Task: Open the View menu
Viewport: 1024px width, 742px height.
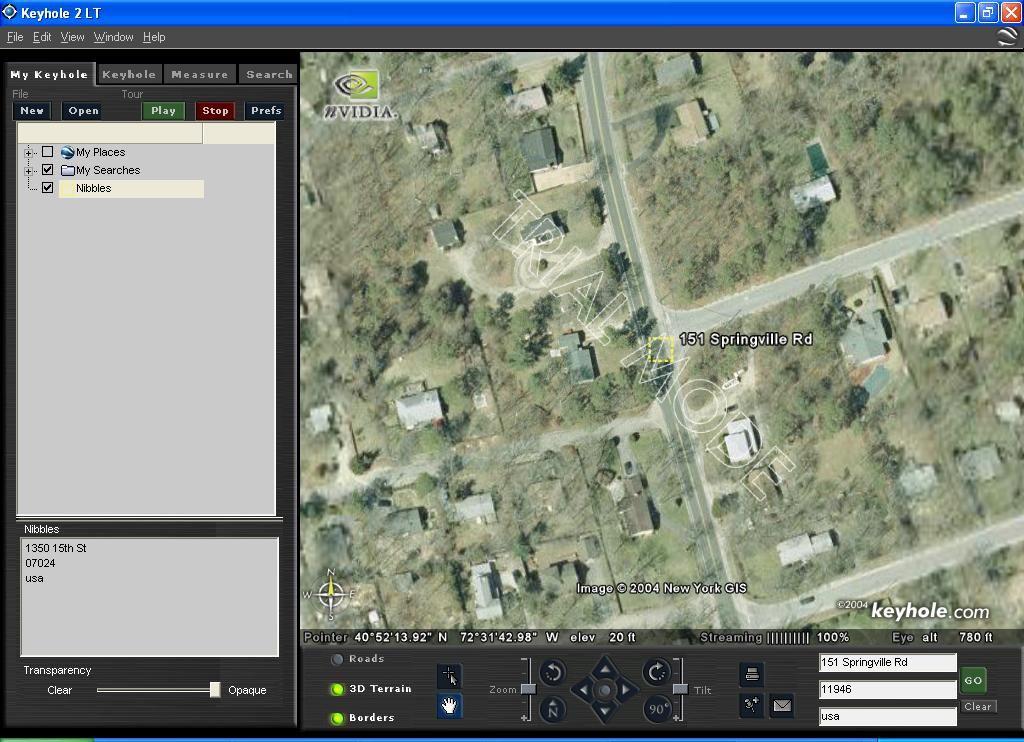Action: point(72,37)
